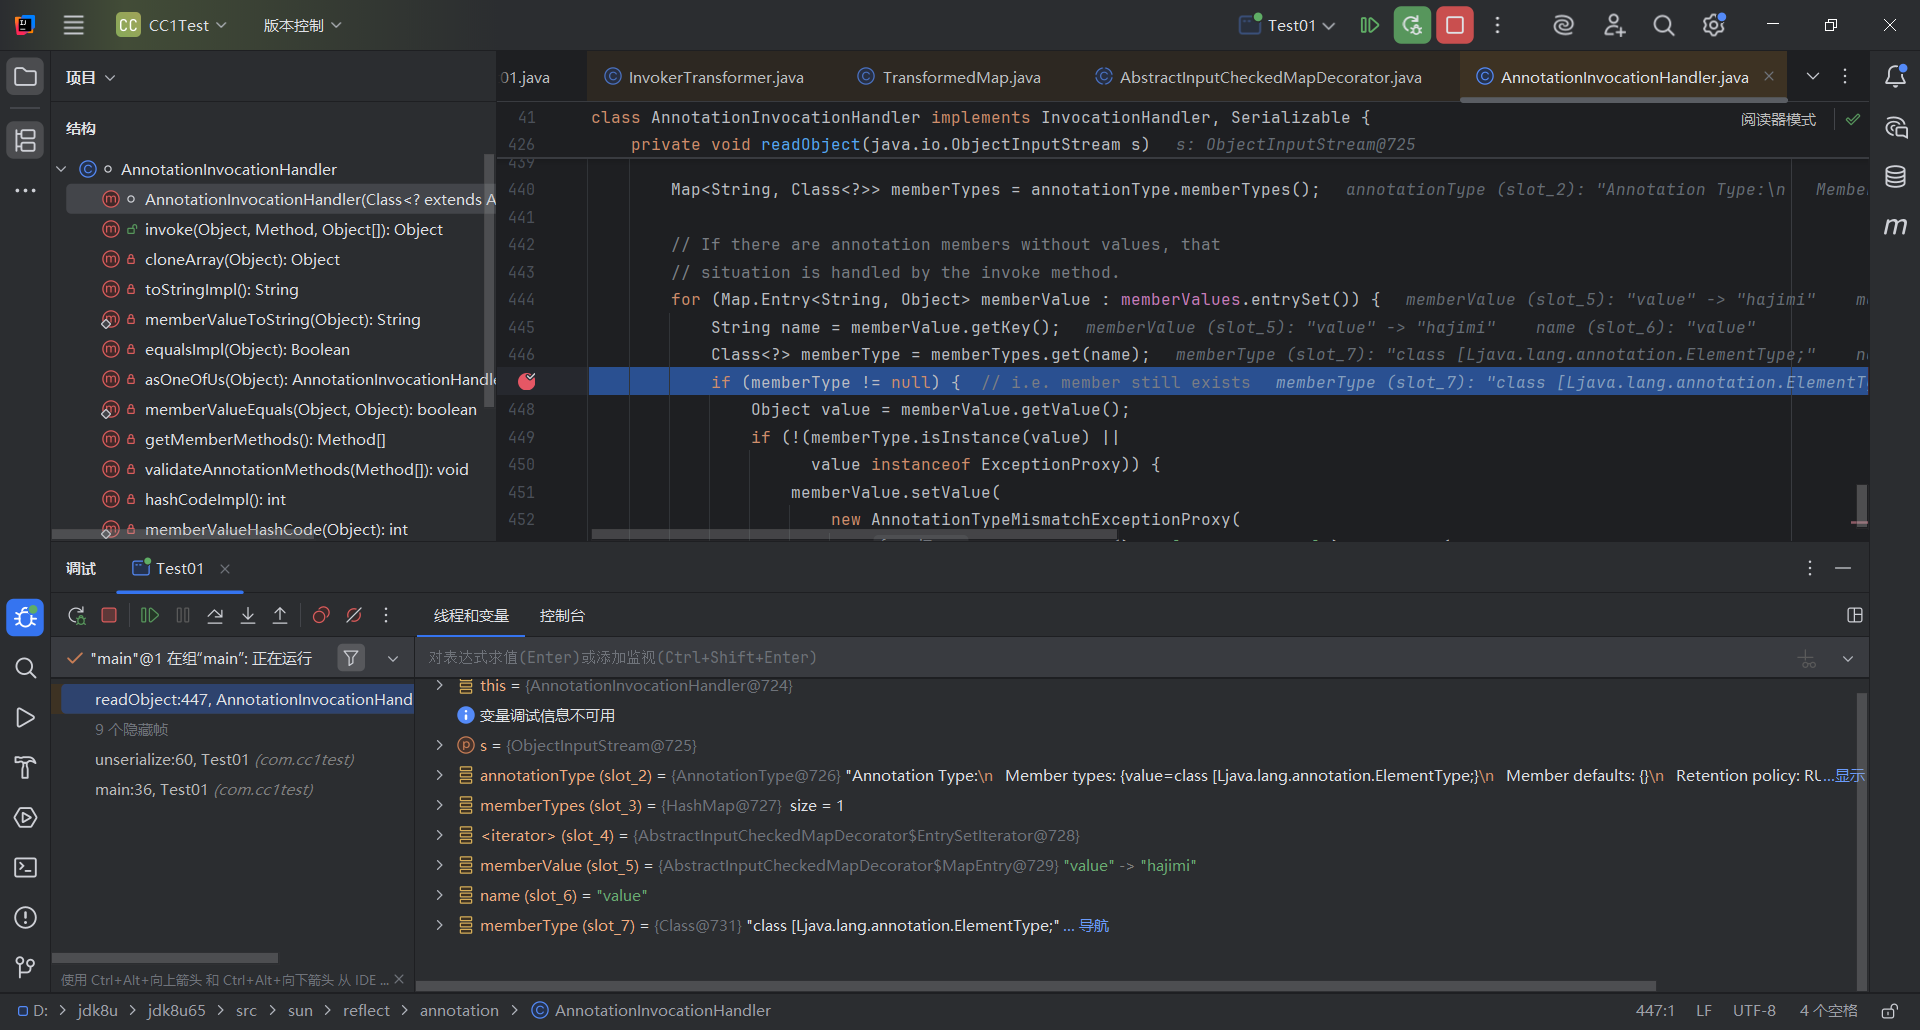Viewport: 1920px width, 1030px height.
Task: Open Problems tool window
Action: [26, 917]
